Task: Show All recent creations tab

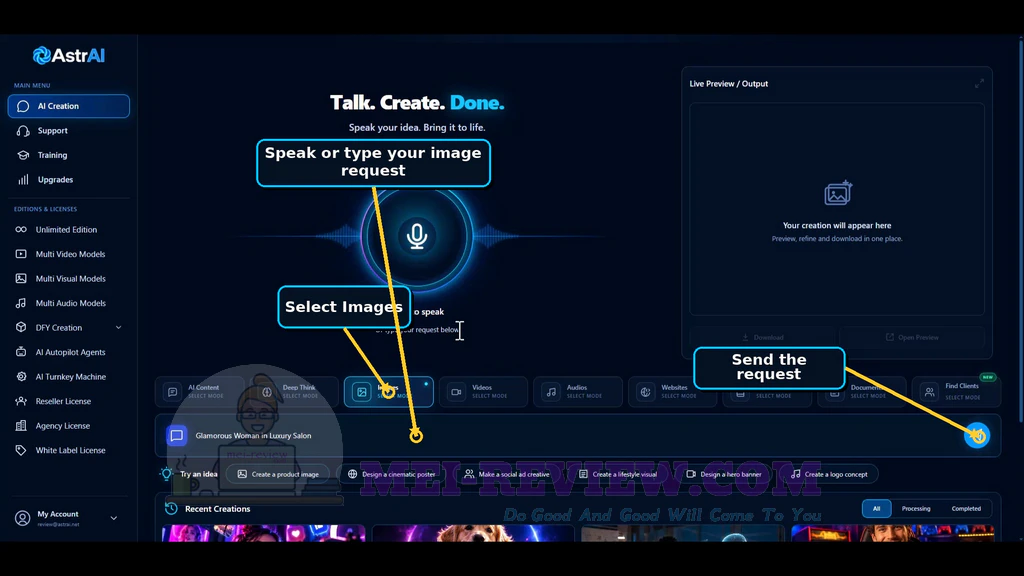Action: tap(876, 508)
